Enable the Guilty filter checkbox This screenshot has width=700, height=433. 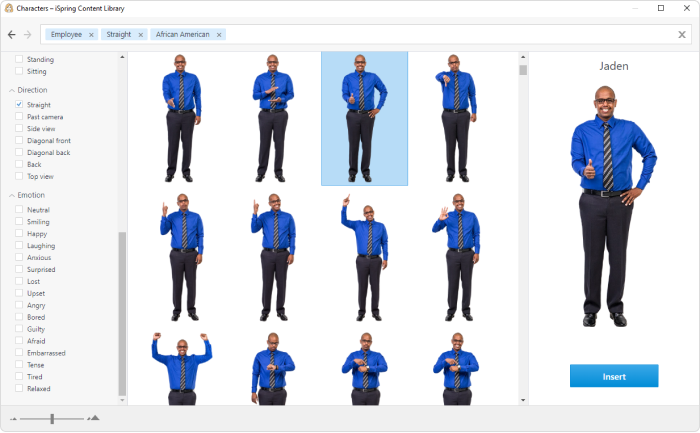[19, 329]
